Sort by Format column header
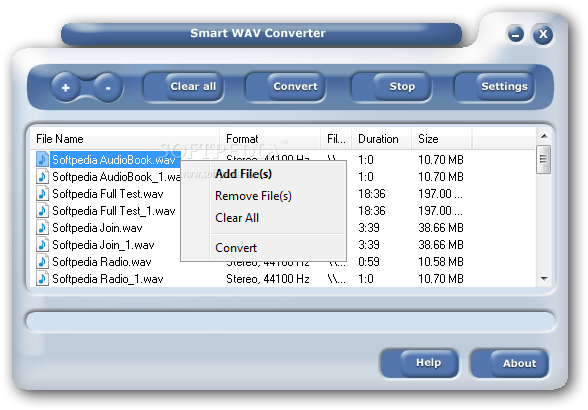588x410 pixels. 270,139
